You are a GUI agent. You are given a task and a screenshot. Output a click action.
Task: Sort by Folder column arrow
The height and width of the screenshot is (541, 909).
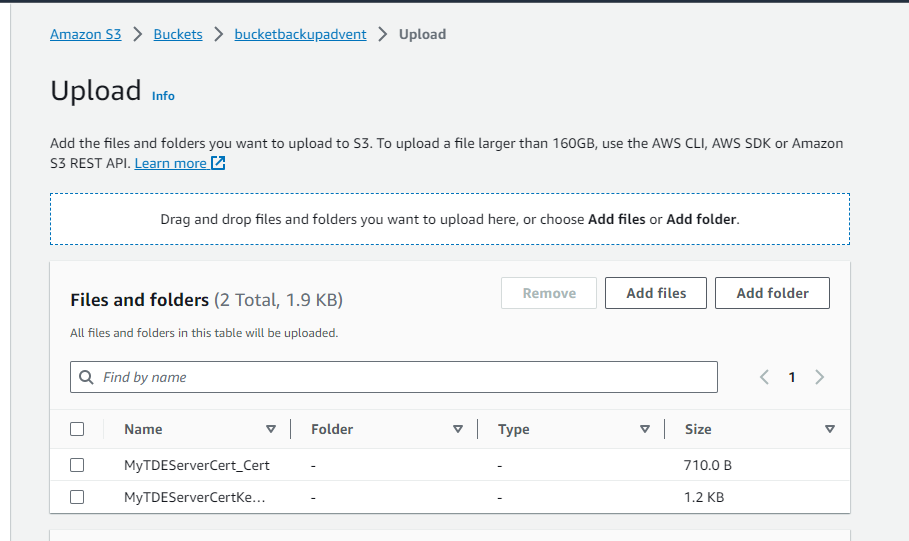pos(458,429)
